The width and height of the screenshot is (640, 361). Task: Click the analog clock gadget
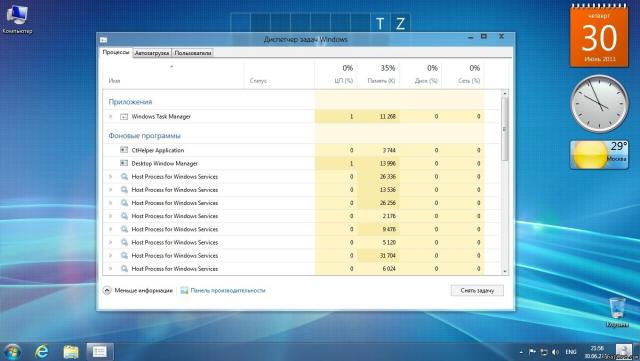599,103
